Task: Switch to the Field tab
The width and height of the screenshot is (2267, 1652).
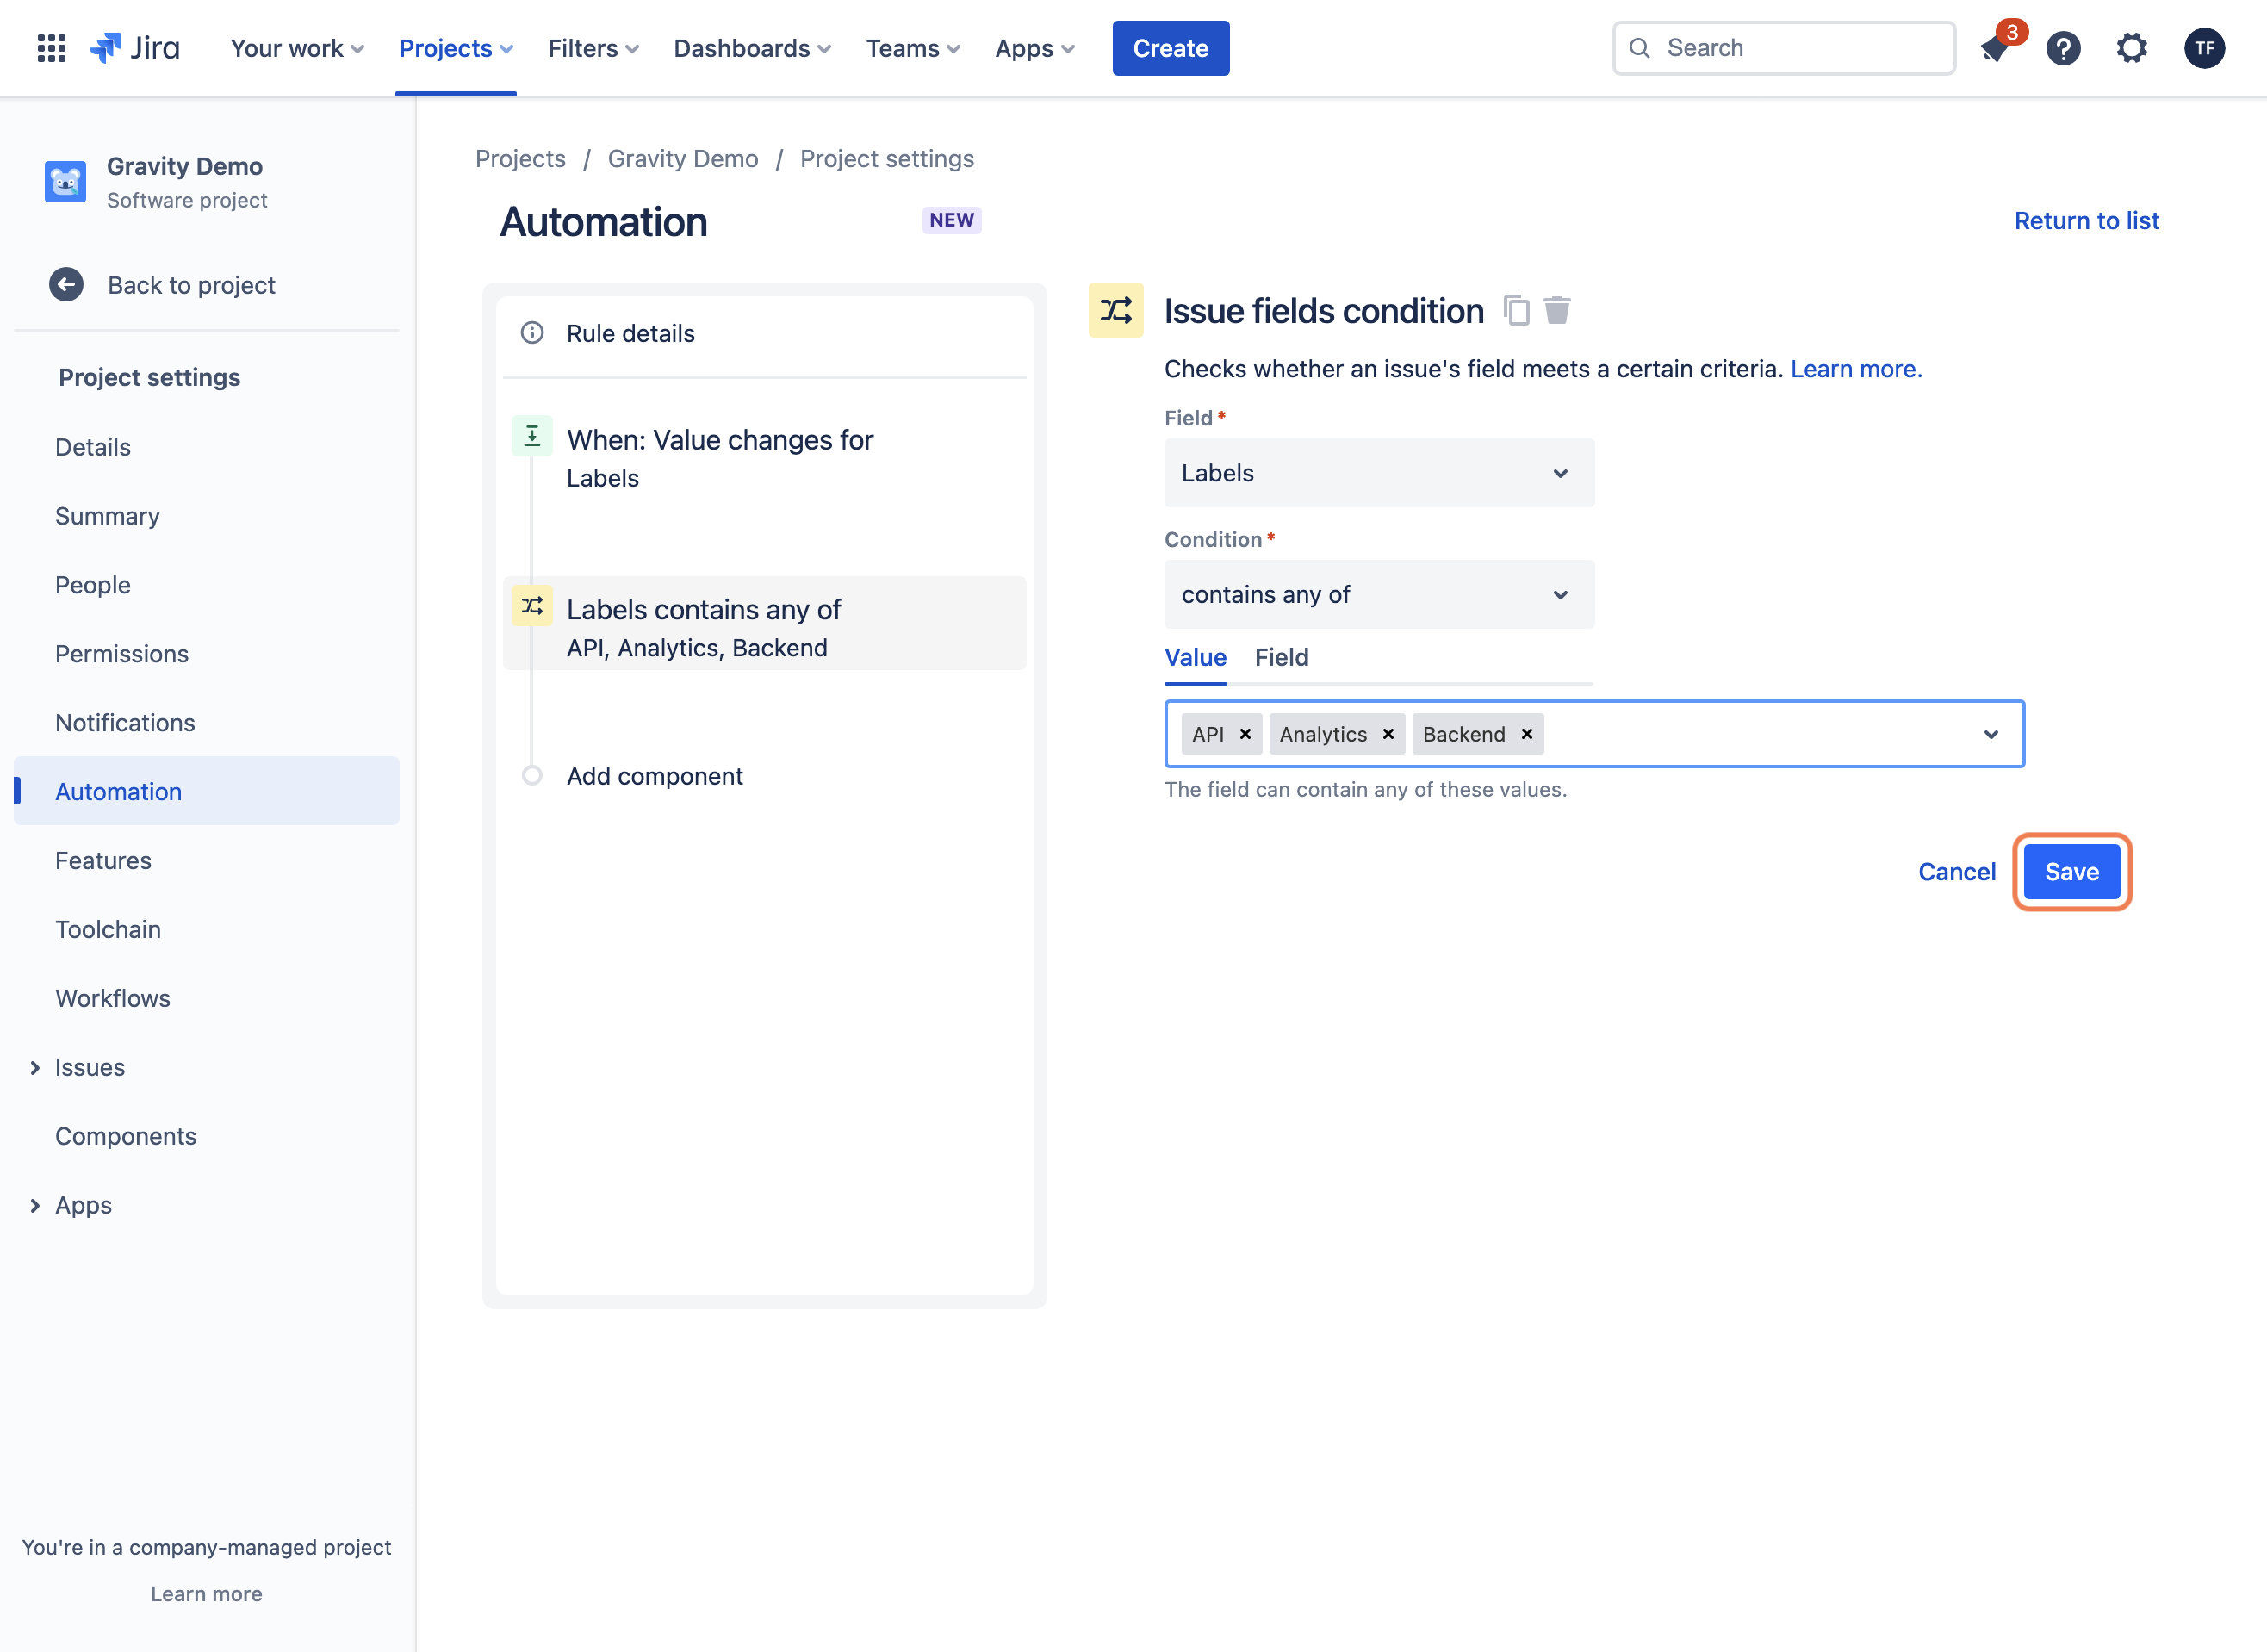Action: (1281, 657)
